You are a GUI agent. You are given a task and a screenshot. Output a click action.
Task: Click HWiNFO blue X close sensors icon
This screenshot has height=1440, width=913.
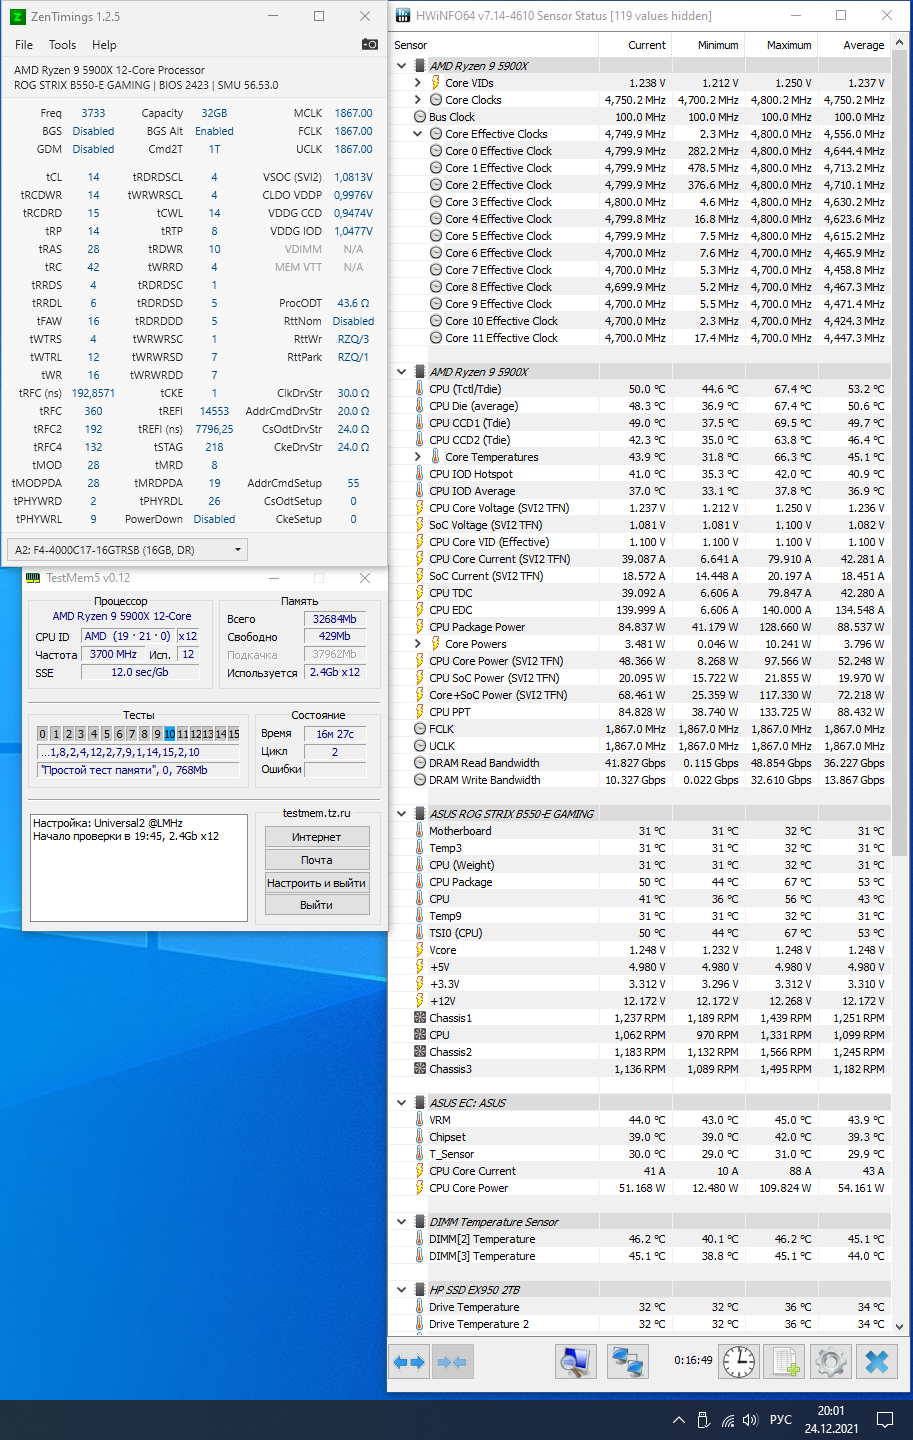pyautogui.click(x=877, y=1361)
